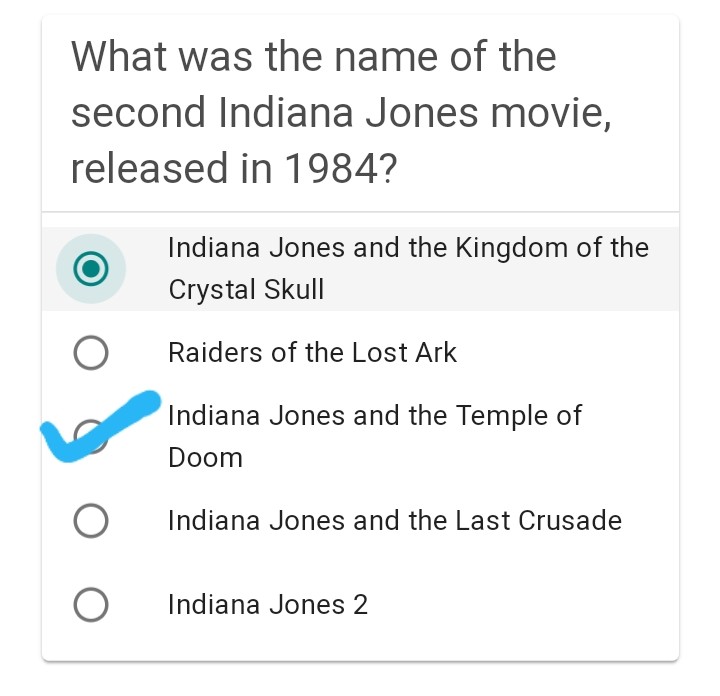720x696 pixels.
Task: Pick the Temple of Doom radio button
Action: [x=92, y=436]
